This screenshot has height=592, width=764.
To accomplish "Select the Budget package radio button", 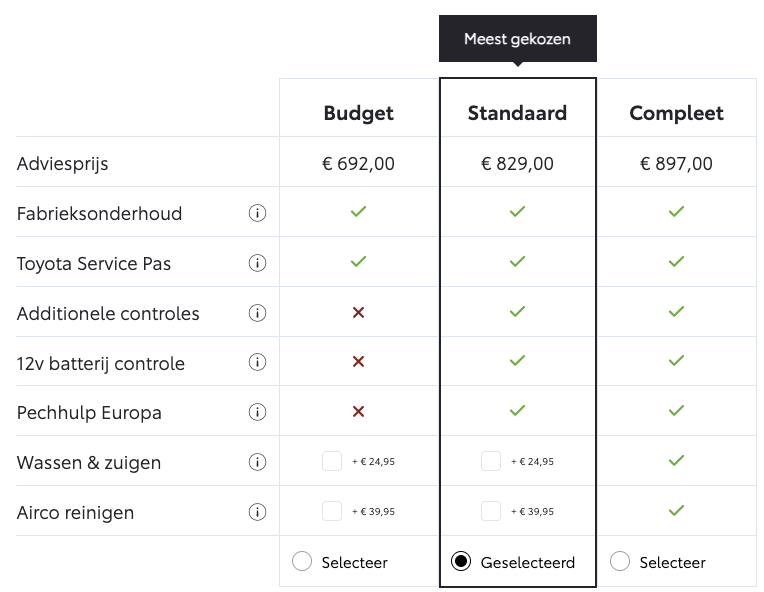I will tap(302, 562).
